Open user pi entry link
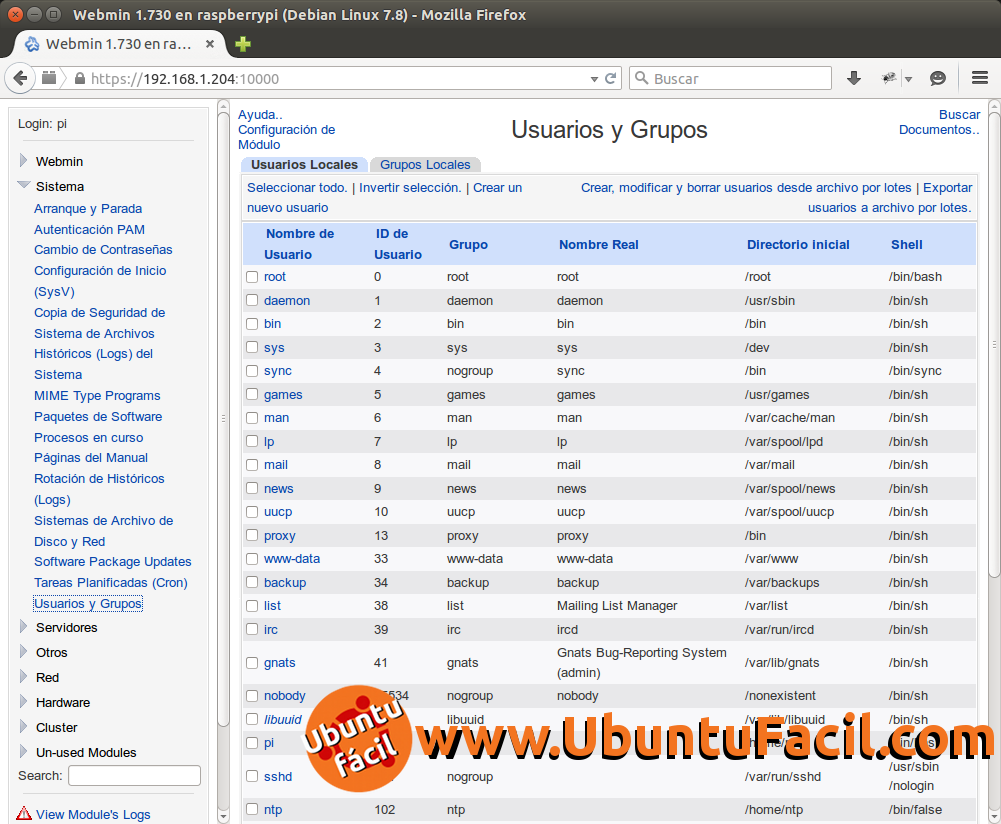The height and width of the screenshot is (824, 1001). (x=269, y=743)
